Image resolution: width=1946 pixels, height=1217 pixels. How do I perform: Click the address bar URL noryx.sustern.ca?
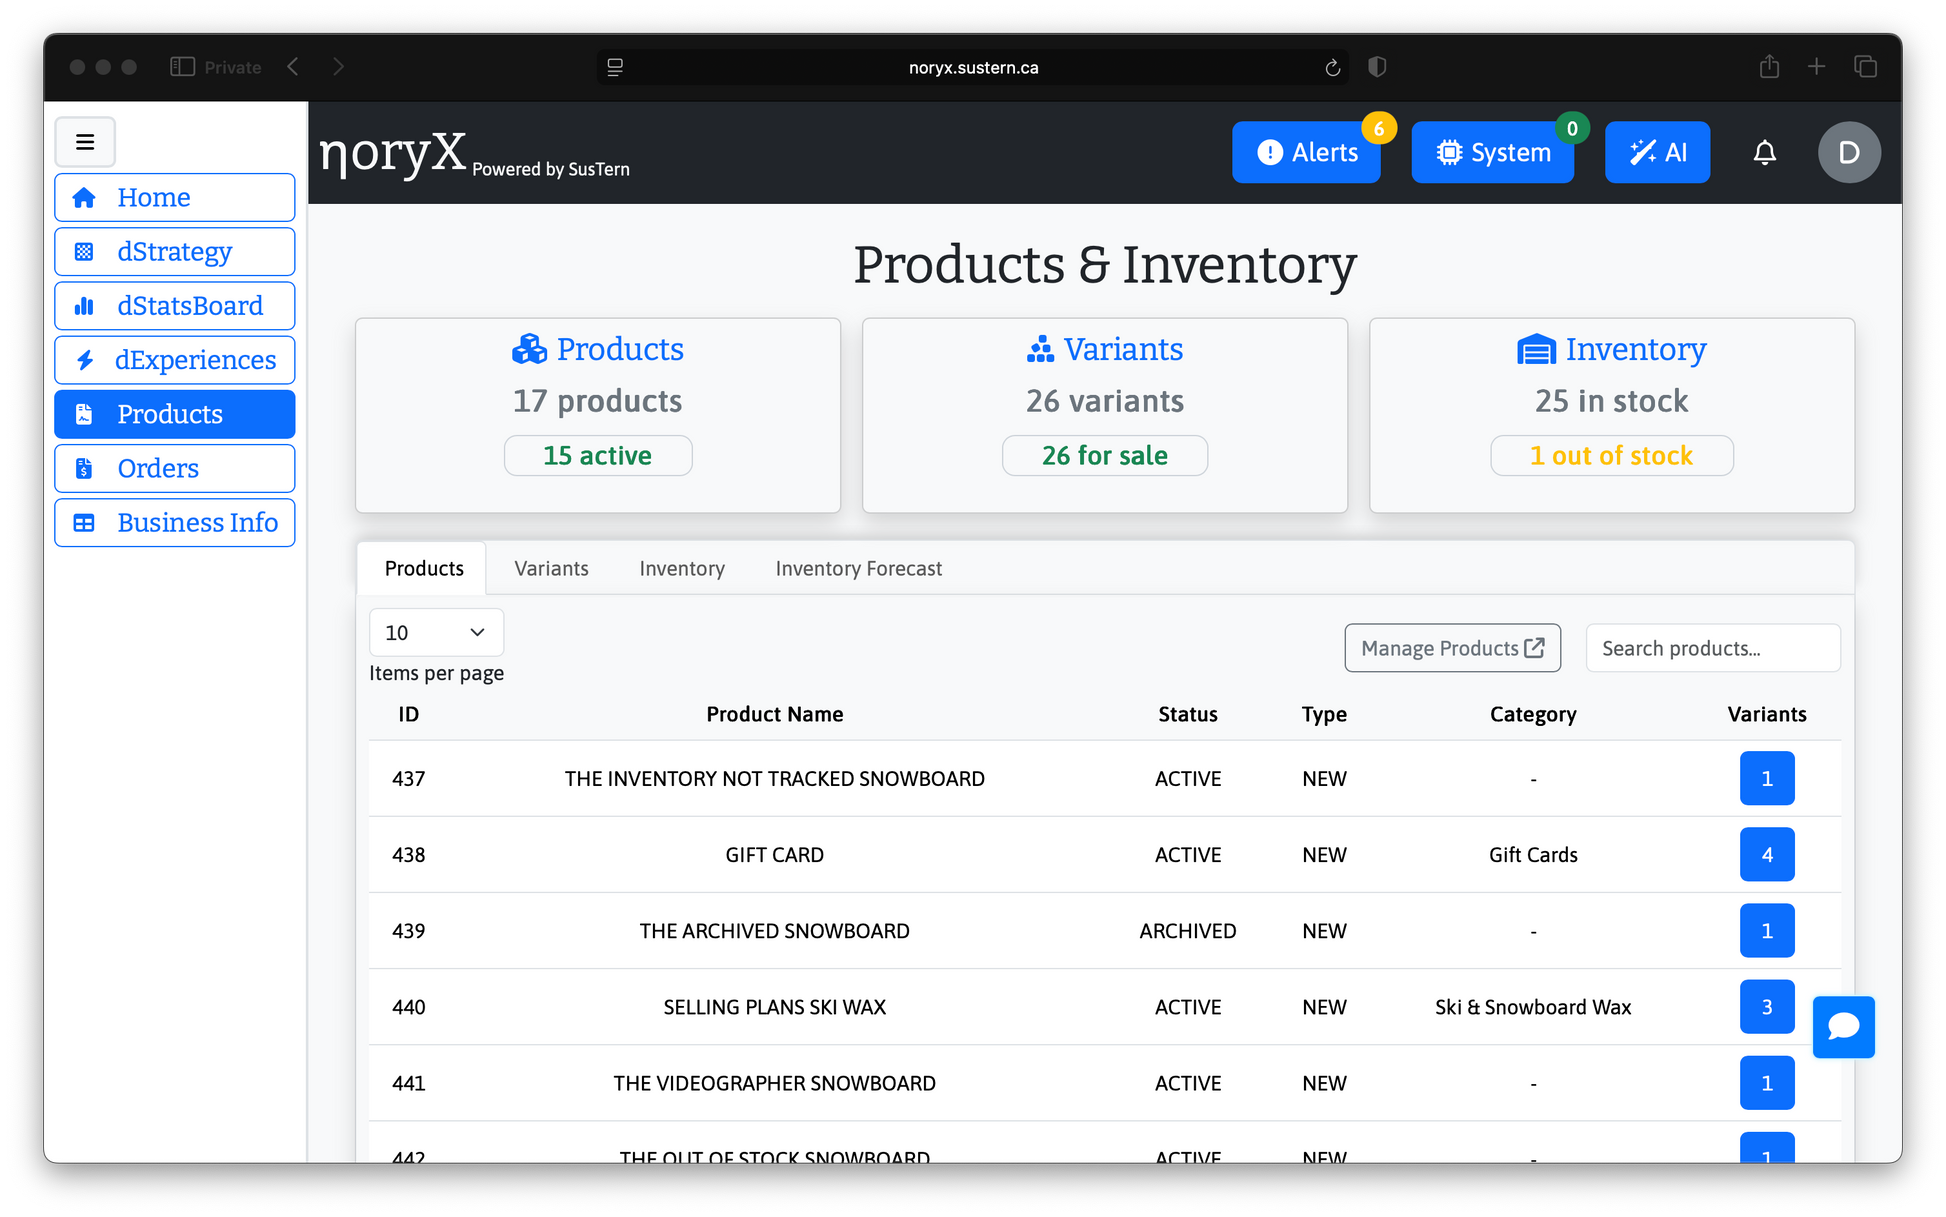click(x=973, y=67)
